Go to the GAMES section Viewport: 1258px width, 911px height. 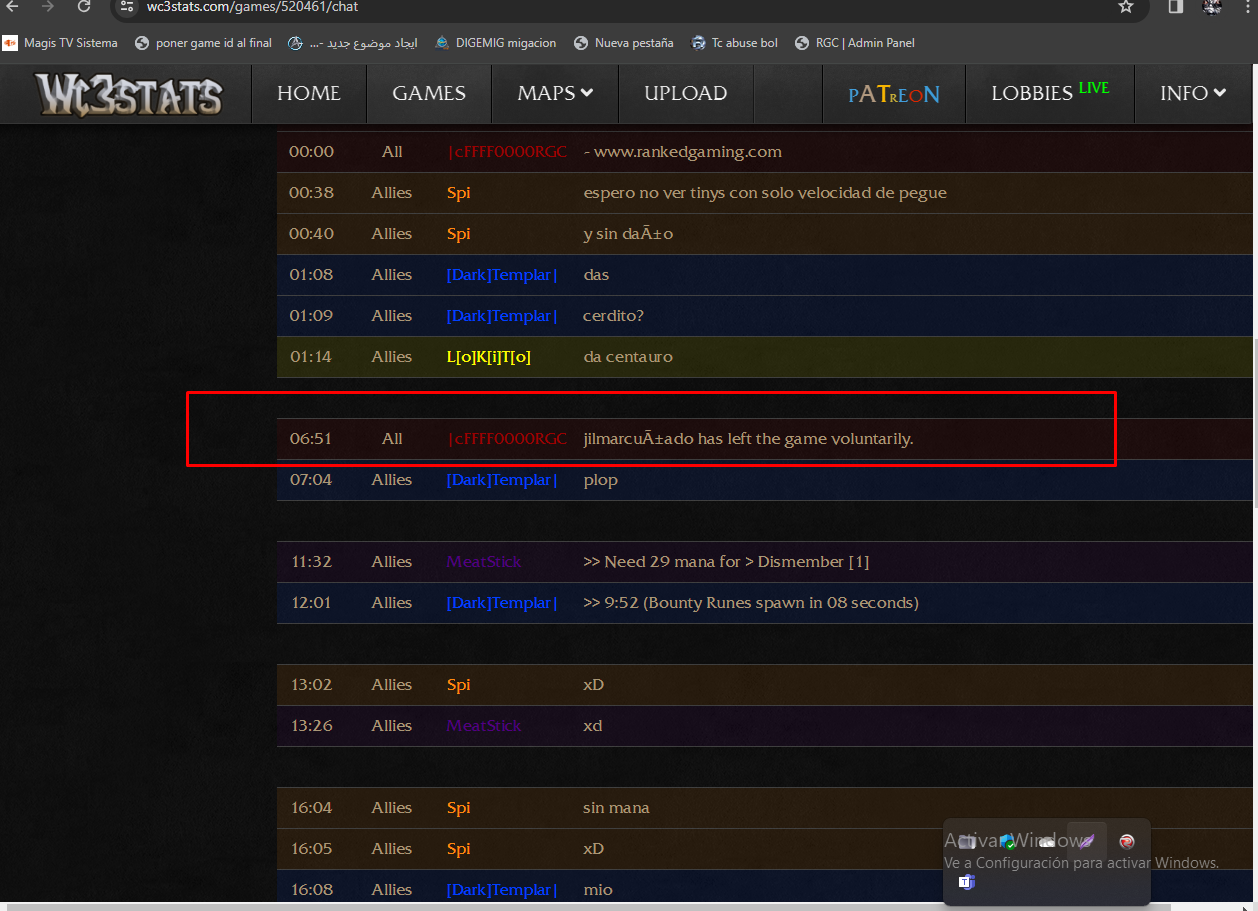429,93
